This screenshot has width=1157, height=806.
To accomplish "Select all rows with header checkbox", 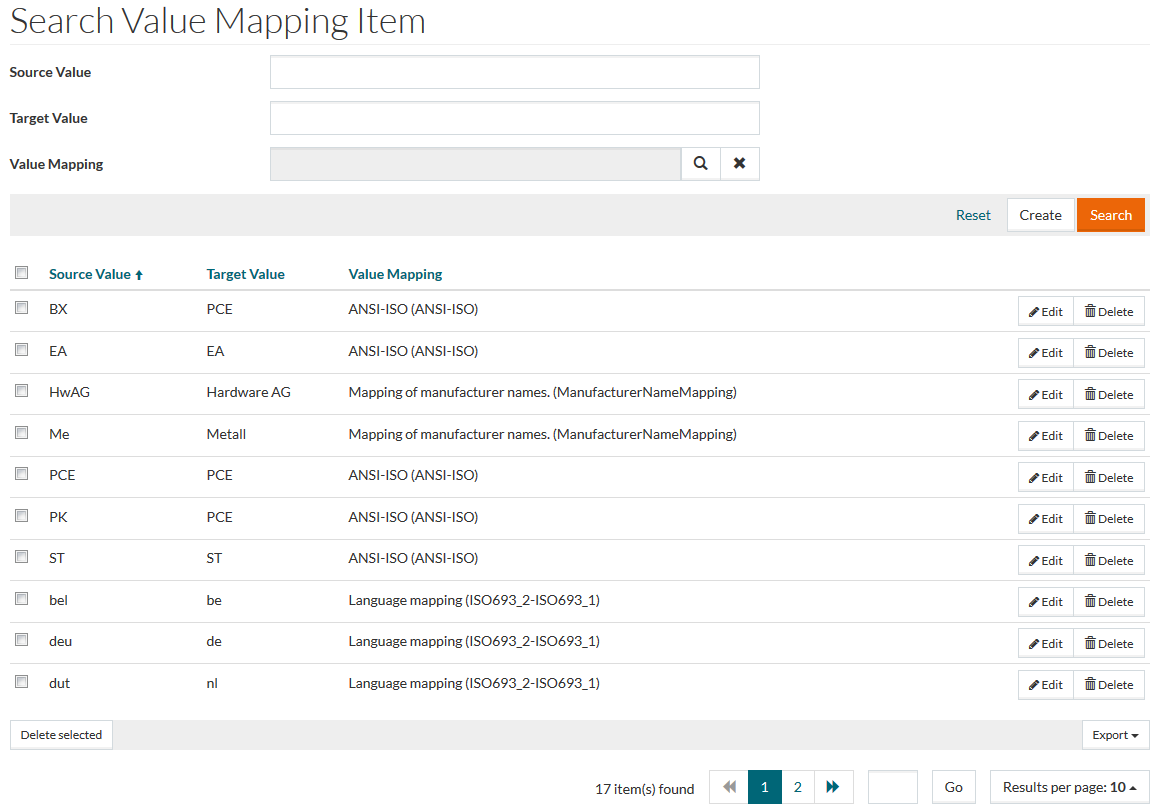I will (21, 273).
